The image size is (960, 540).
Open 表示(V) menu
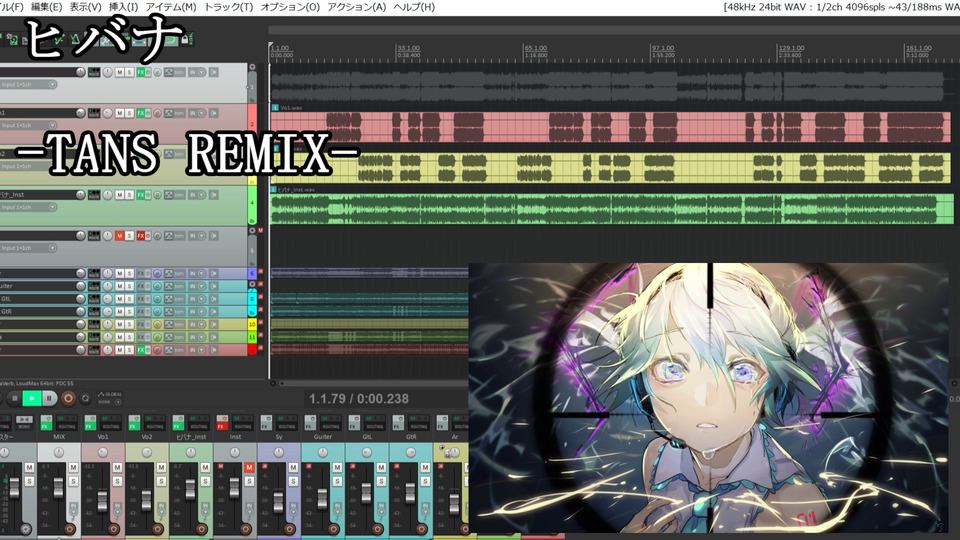click(x=85, y=7)
